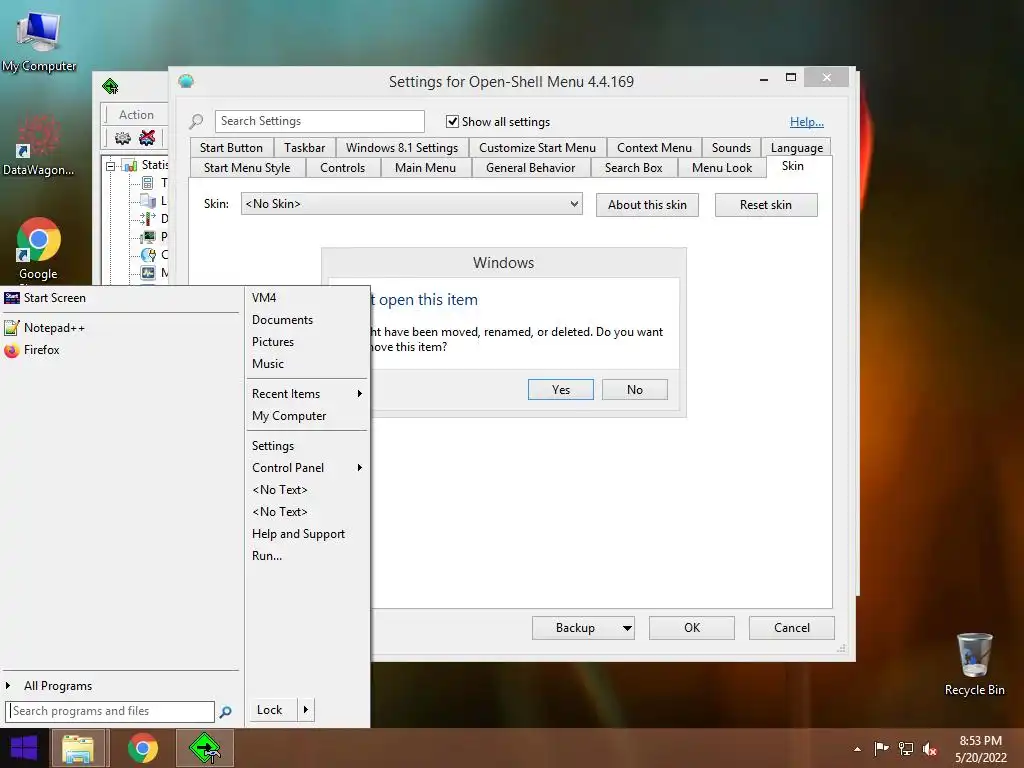This screenshot has width=1024, height=768.
Task: Open the Google Chrome desktop shortcut
Action: 39,249
